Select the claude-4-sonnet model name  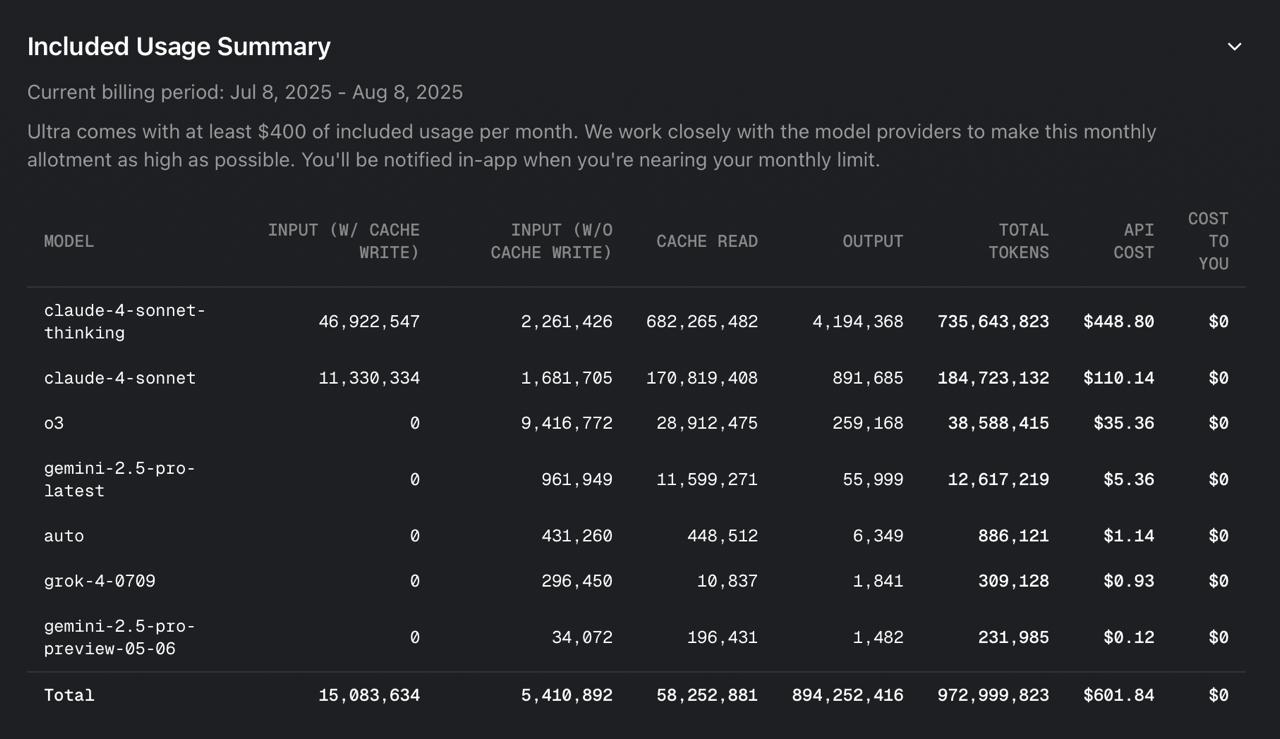coord(119,378)
